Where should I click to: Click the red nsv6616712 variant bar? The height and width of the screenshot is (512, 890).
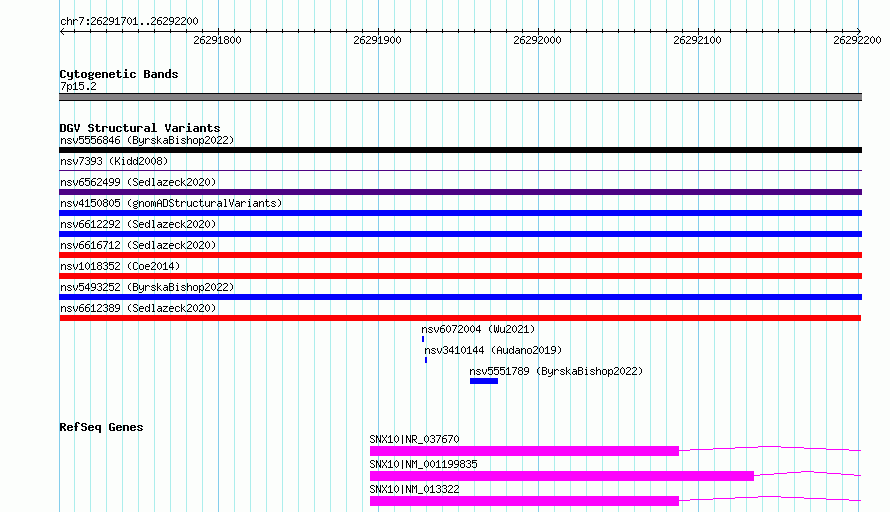pyautogui.click(x=460, y=255)
